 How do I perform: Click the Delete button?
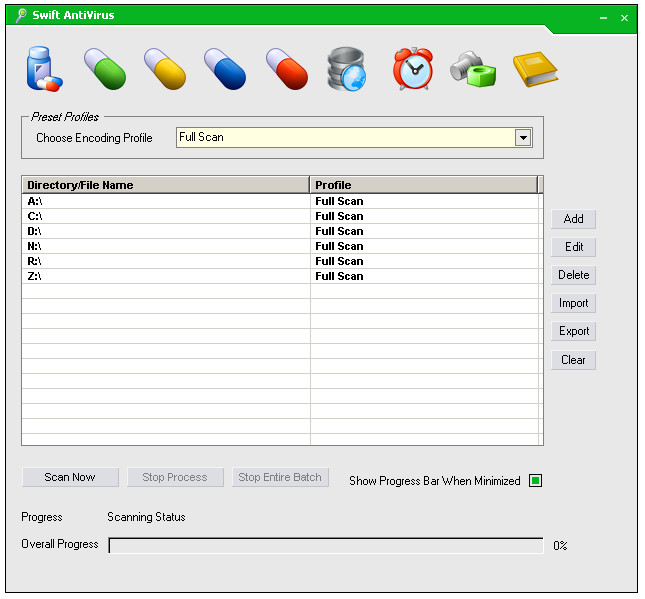coord(573,275)
